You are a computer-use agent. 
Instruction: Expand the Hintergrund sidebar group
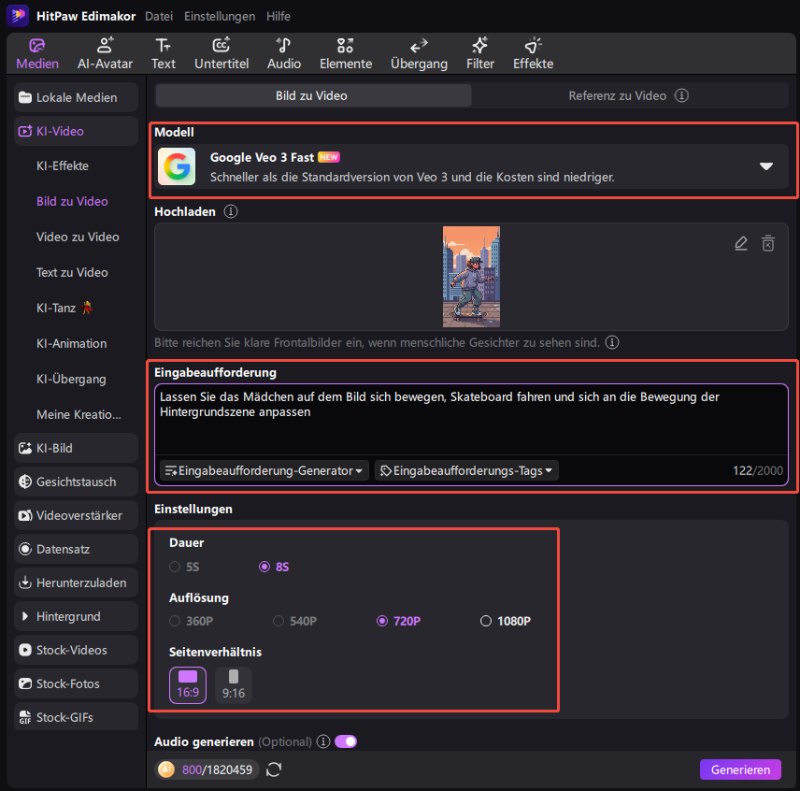click(76, 616)
